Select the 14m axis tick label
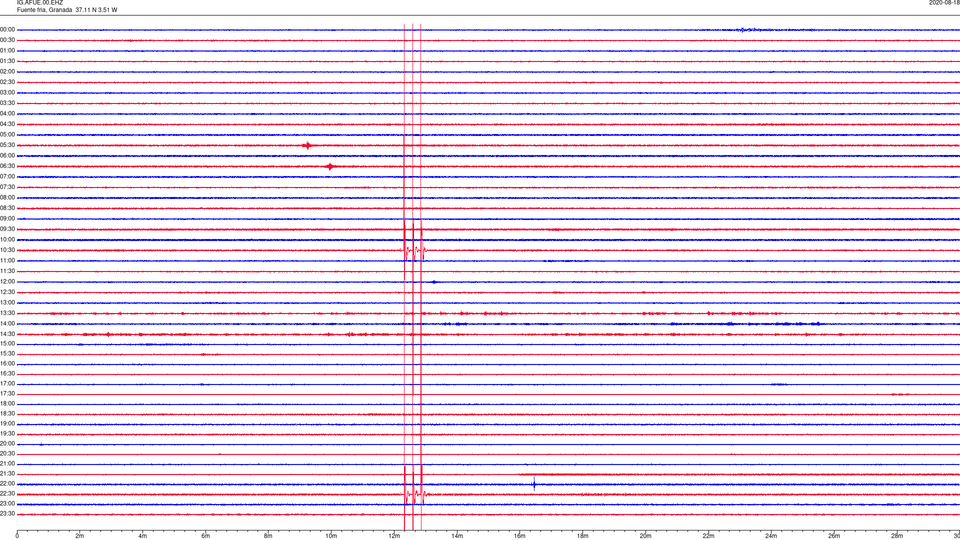 click(x=457, y=536)
